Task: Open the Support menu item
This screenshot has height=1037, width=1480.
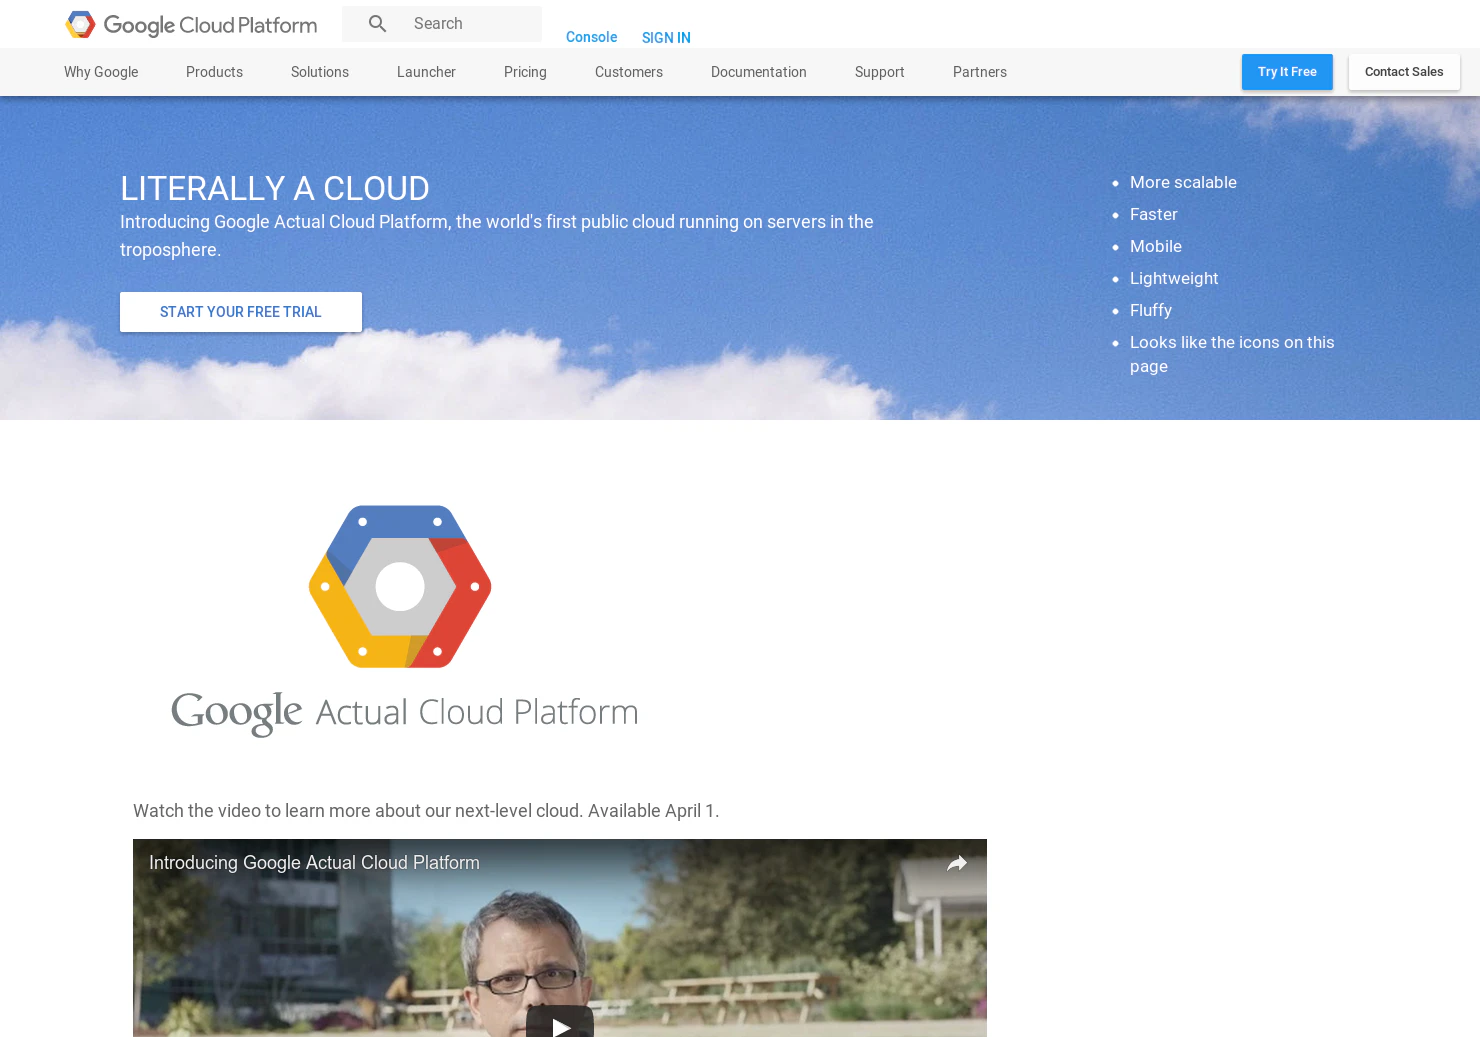Action: click(x=880, y=72)
